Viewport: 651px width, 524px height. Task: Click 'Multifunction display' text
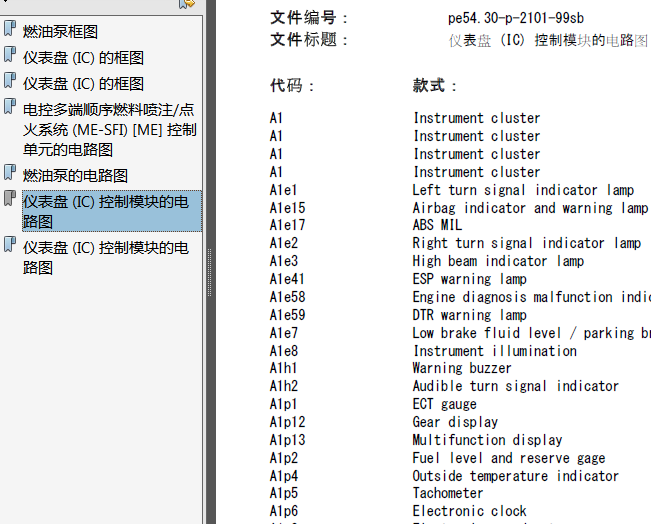click(487, 440)
